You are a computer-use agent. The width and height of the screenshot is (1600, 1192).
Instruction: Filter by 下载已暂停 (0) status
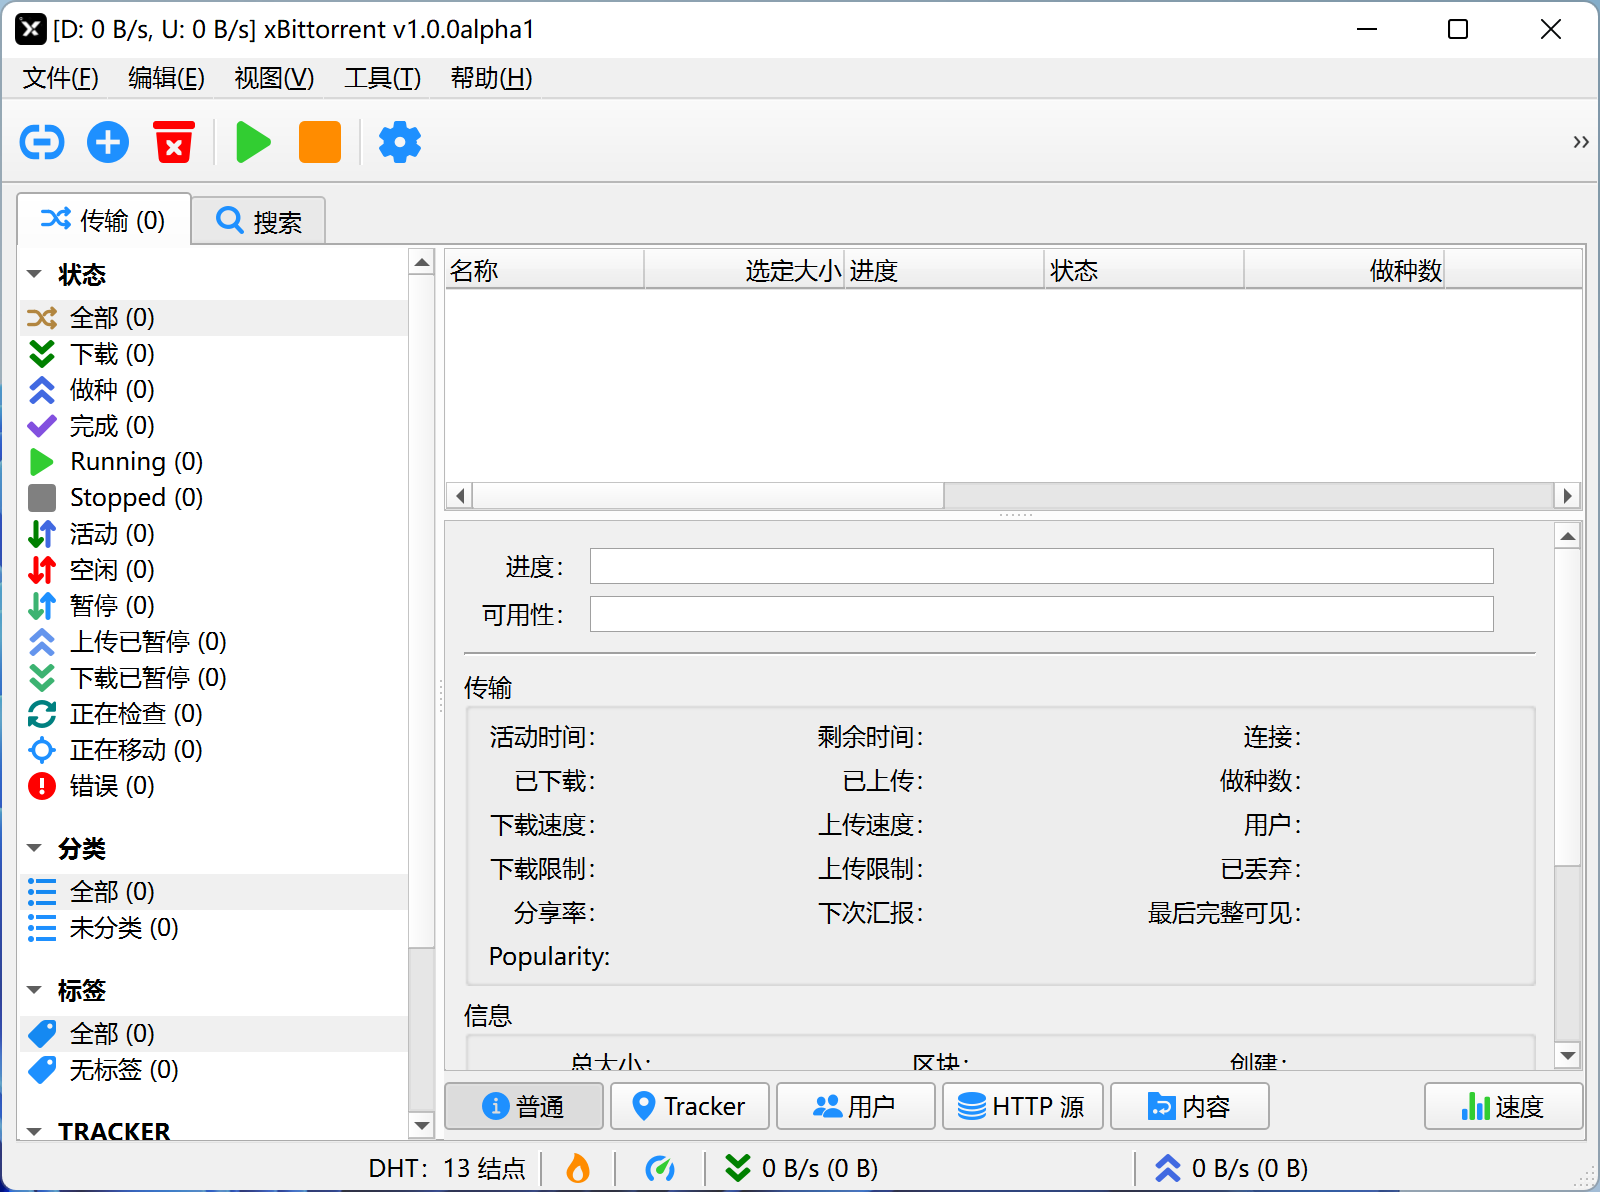(213, 678)
